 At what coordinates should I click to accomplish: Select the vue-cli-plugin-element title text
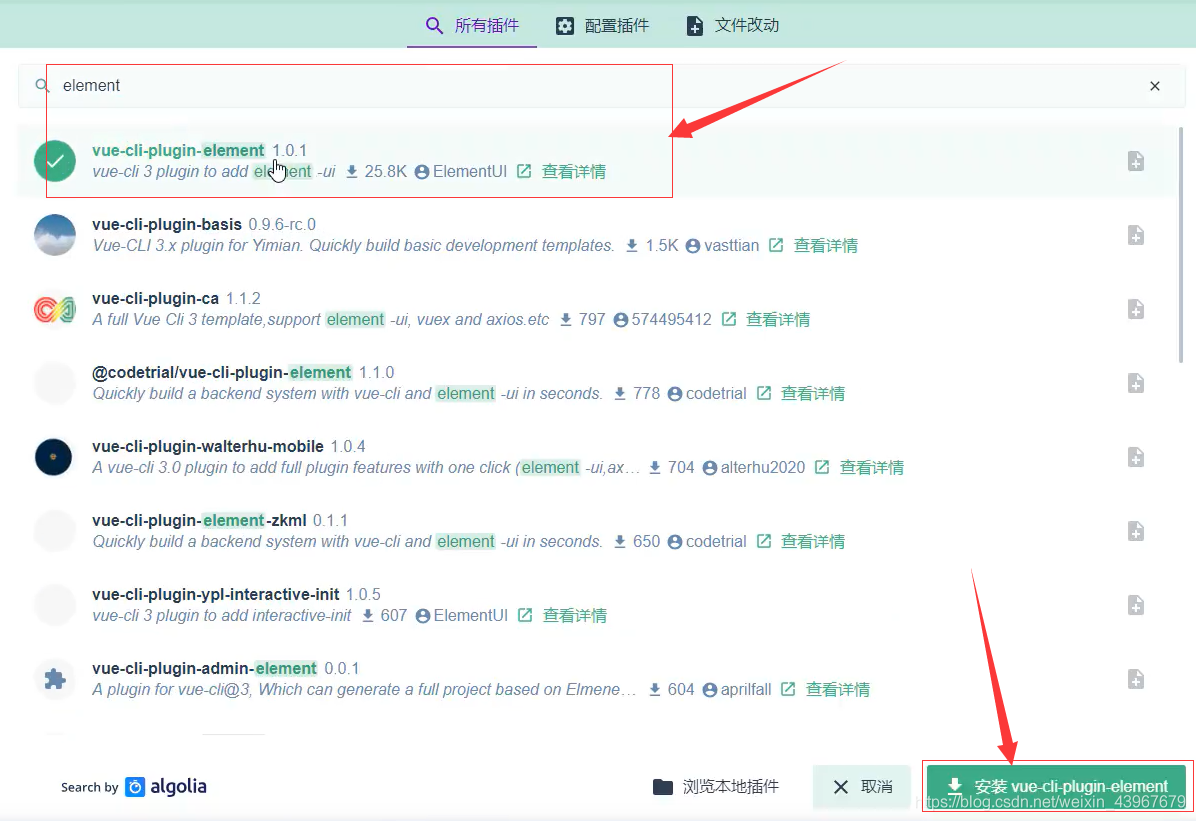tap(178, 150)
